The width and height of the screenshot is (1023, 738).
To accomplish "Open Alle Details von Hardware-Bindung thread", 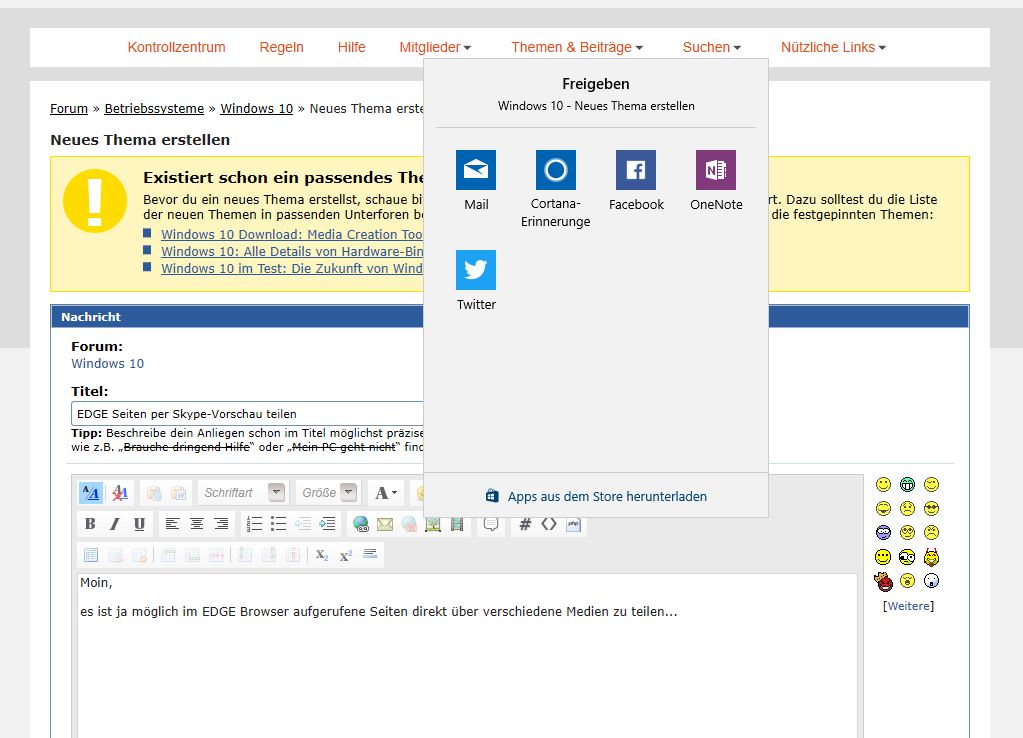I will [292, 251].
